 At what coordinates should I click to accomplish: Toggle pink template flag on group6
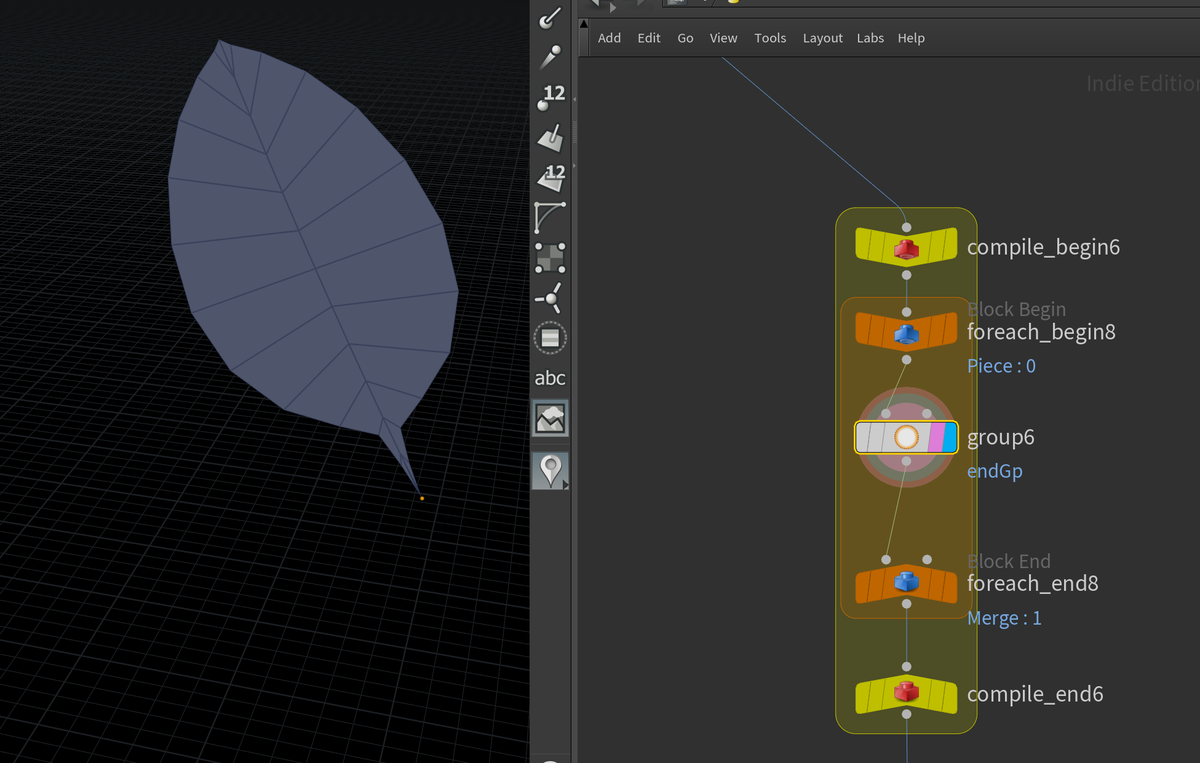936,437
